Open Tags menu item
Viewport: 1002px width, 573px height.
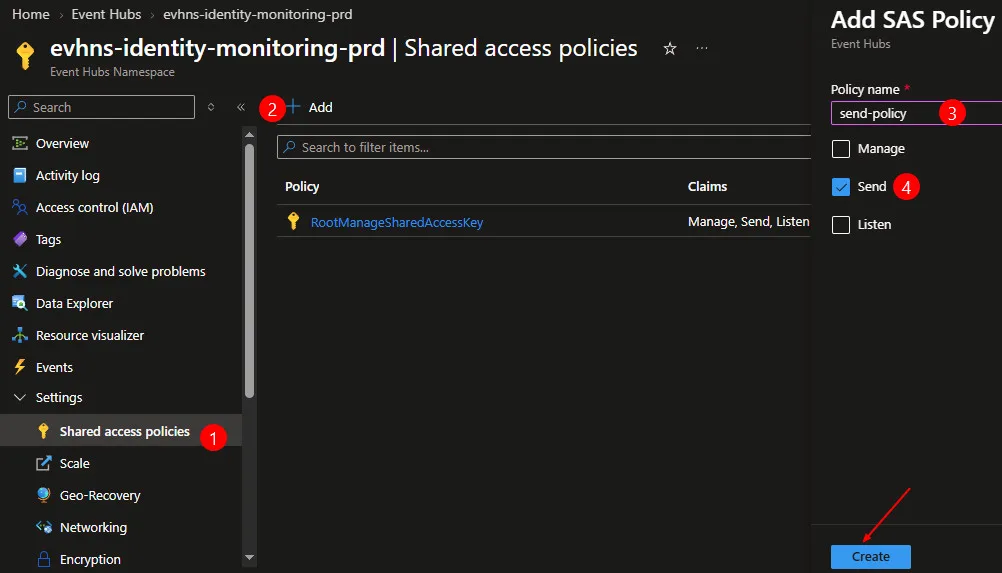(49, 240)
